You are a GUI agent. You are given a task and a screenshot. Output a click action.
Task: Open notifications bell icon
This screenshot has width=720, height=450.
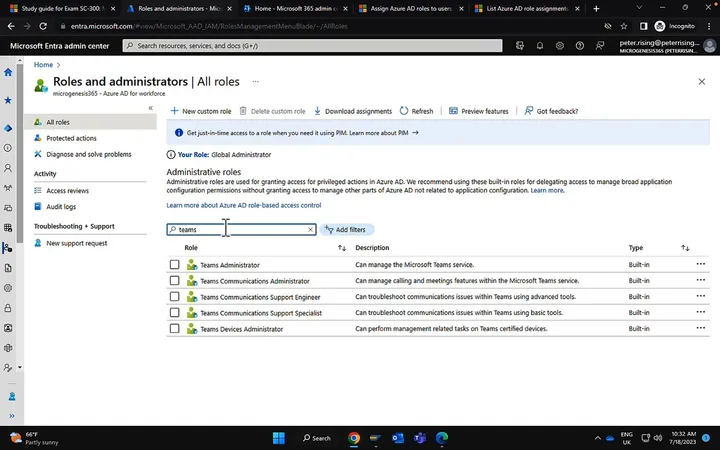click(540, 45)
